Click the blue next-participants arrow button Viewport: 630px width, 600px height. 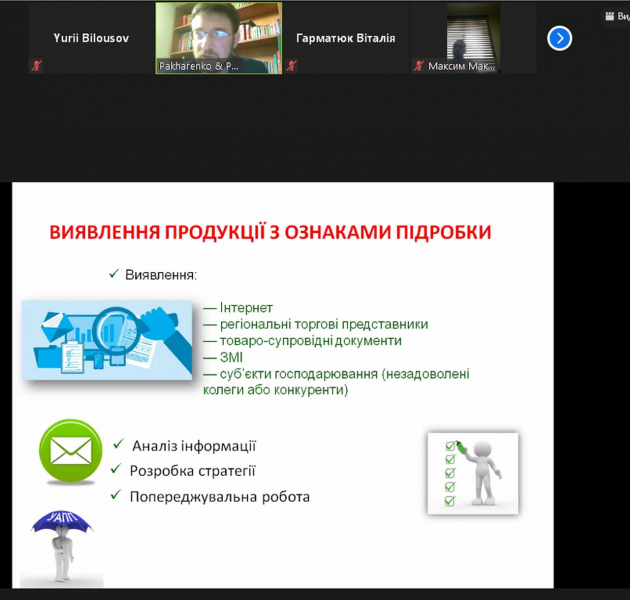(x=560, y=38)
